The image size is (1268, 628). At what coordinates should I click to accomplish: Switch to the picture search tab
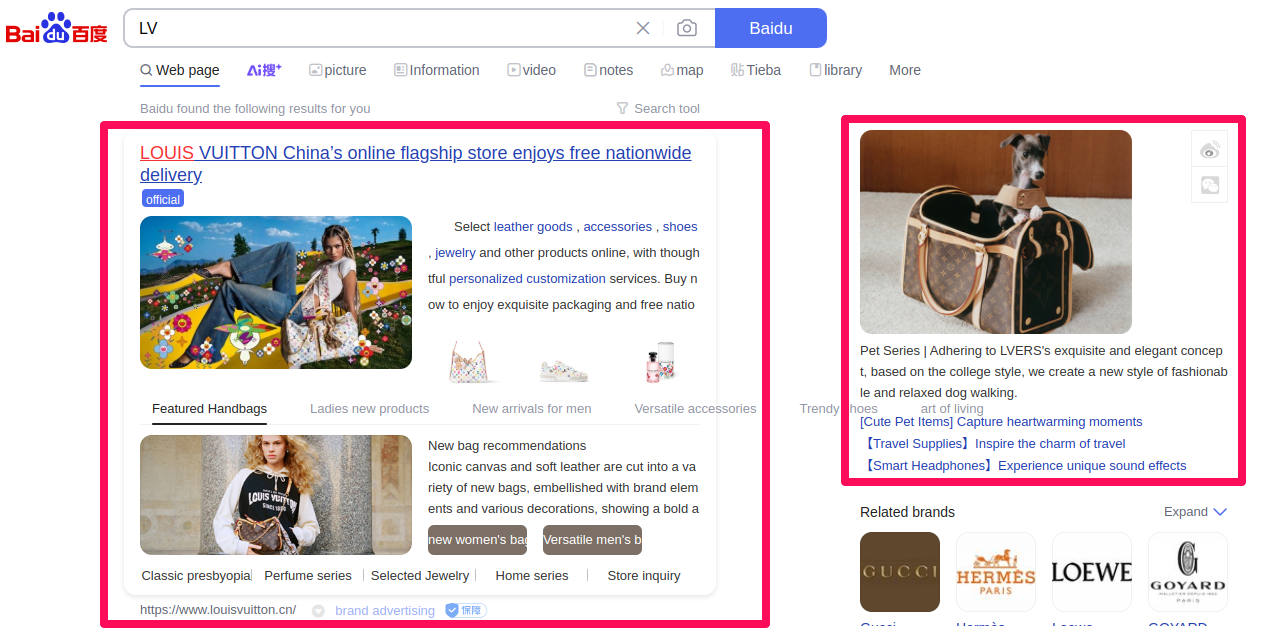point(338,70)
